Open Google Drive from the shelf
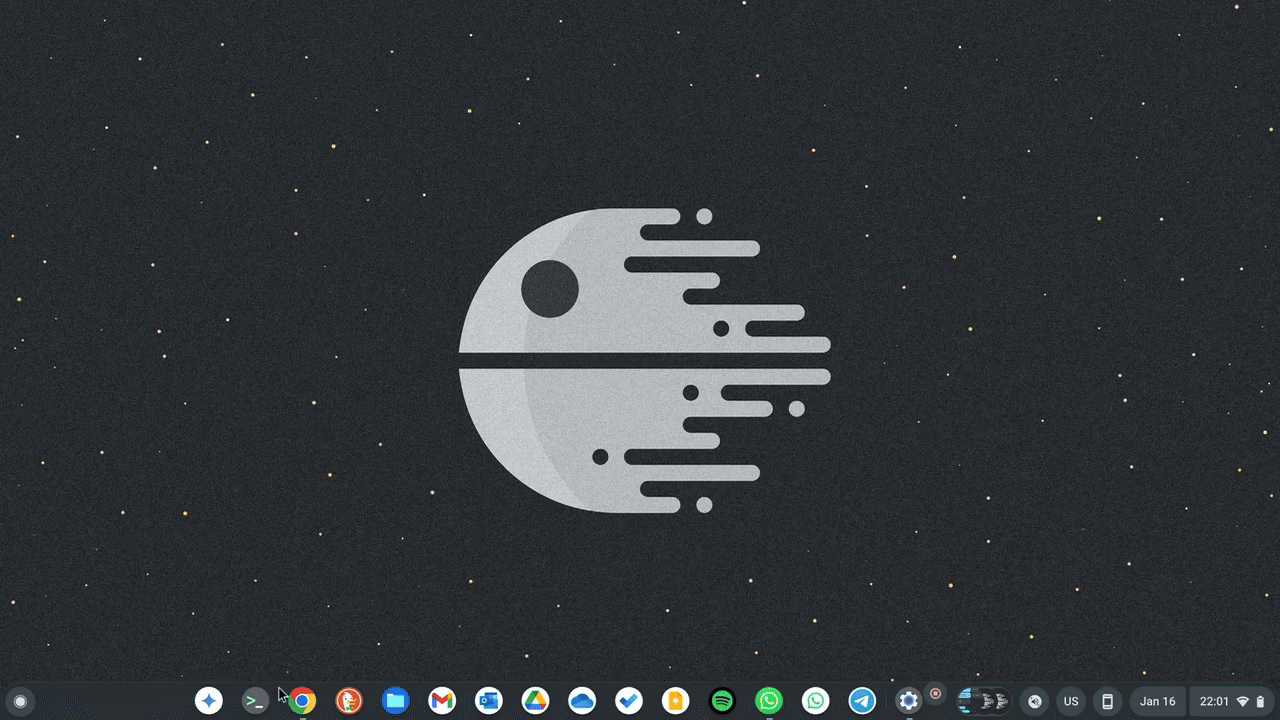The height and width of the screenshot is (720, 1280). click(x=535, y=701)
